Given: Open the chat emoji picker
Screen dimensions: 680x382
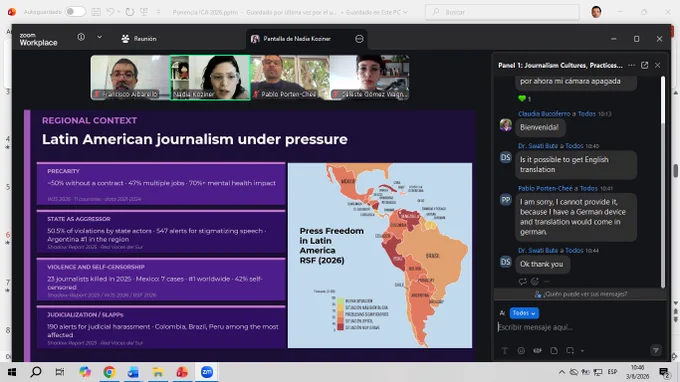Looking at the screenshot, I should coord(521,350).
